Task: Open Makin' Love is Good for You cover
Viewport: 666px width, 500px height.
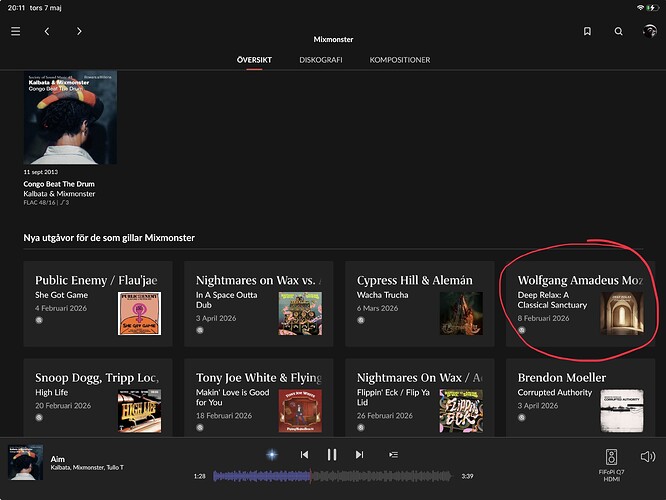Action: point(300,411)
